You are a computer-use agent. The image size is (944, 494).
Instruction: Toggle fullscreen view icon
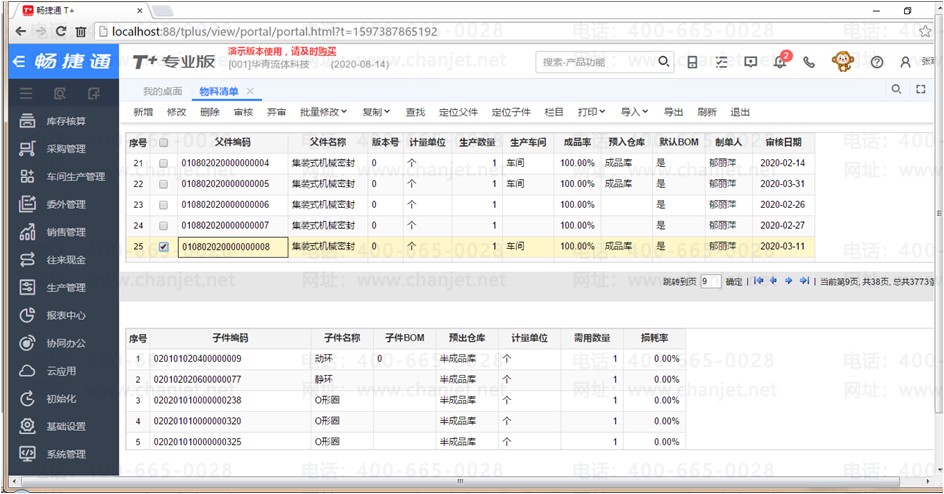[x=921, y=90]
